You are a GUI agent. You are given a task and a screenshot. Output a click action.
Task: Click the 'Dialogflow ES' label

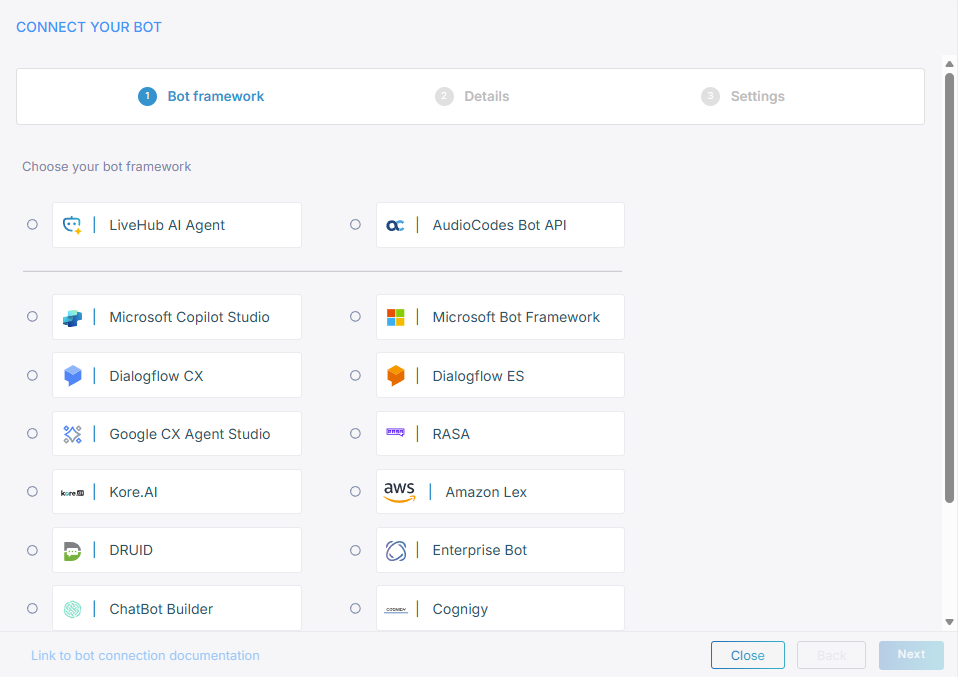pos(478,376)
